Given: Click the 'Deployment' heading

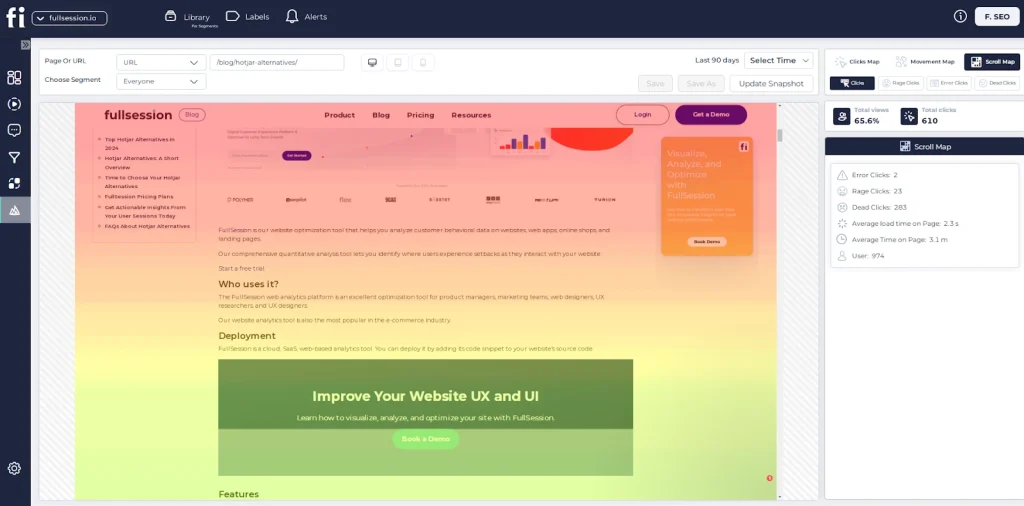Looking at the screenshot, I should click(247, 336).
